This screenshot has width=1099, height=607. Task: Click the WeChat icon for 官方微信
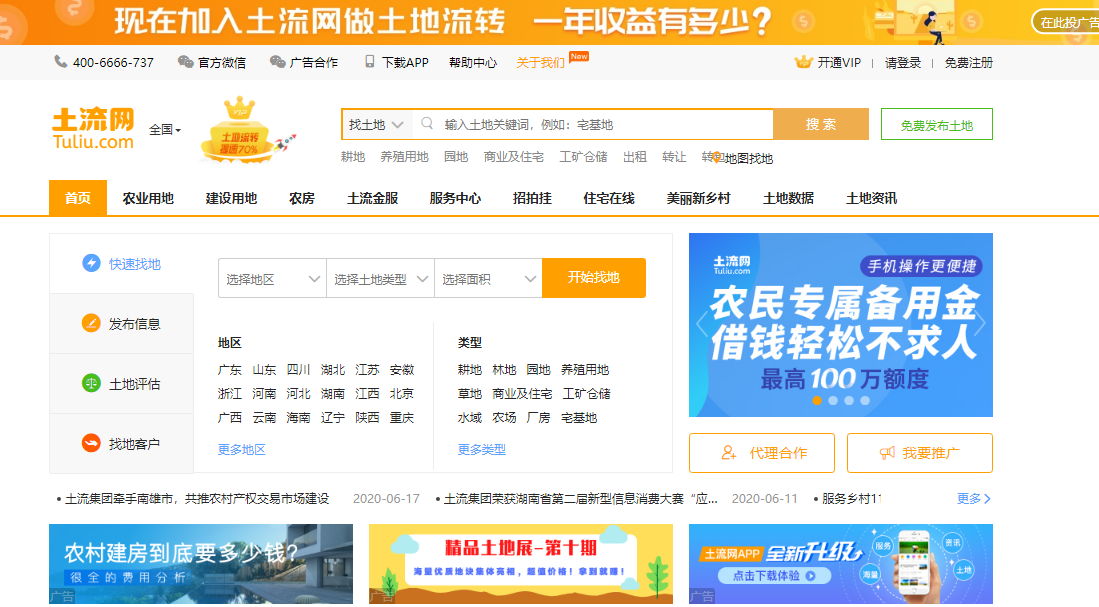(x=185, y=62)
